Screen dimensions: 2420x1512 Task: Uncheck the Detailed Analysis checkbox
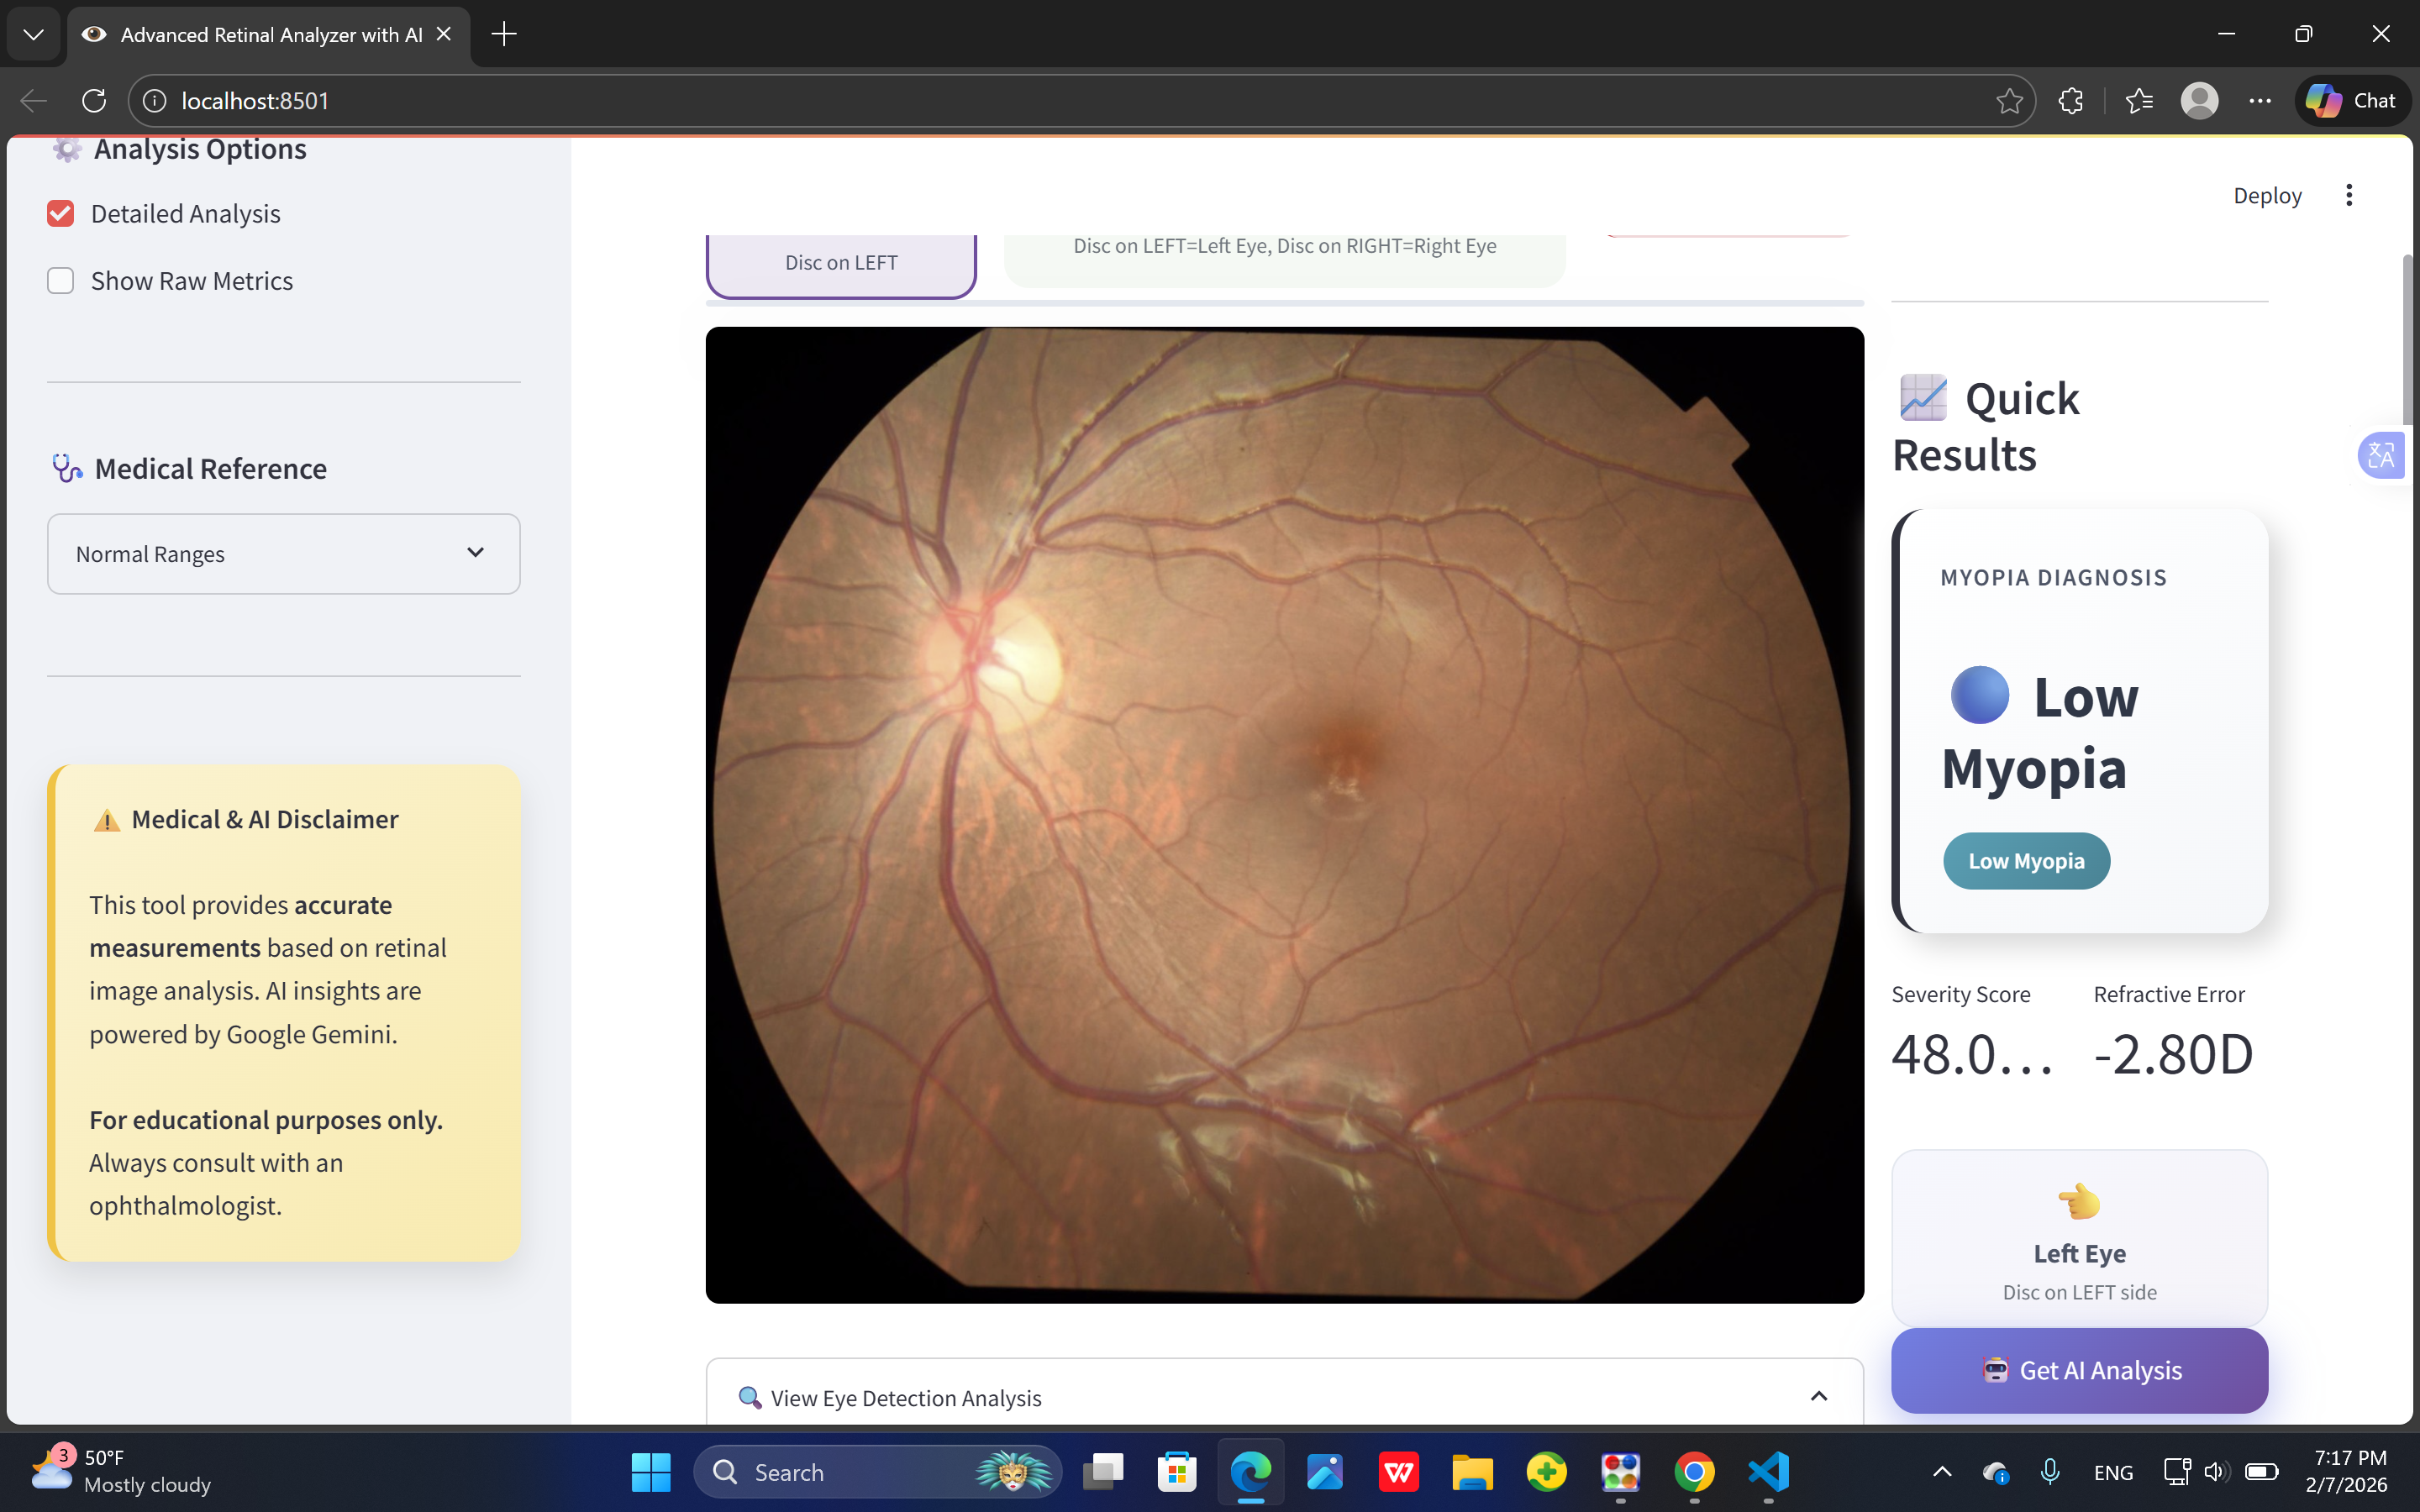61,214
